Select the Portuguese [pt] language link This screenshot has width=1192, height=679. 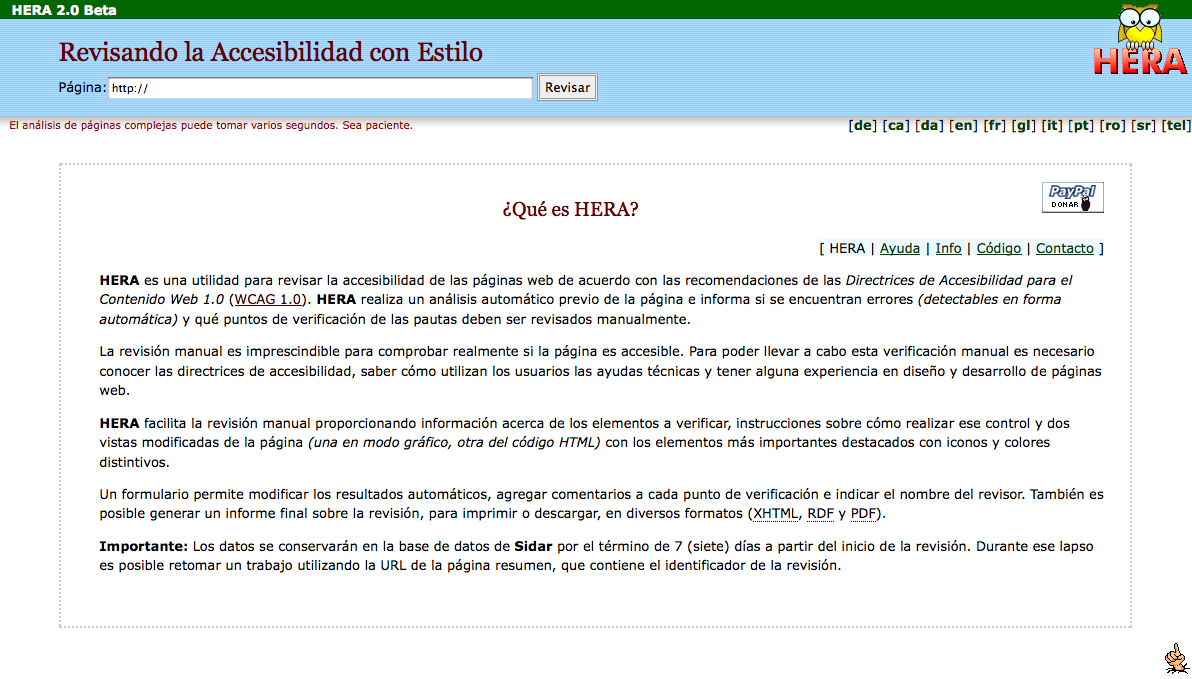click(x=1080, y=125)
